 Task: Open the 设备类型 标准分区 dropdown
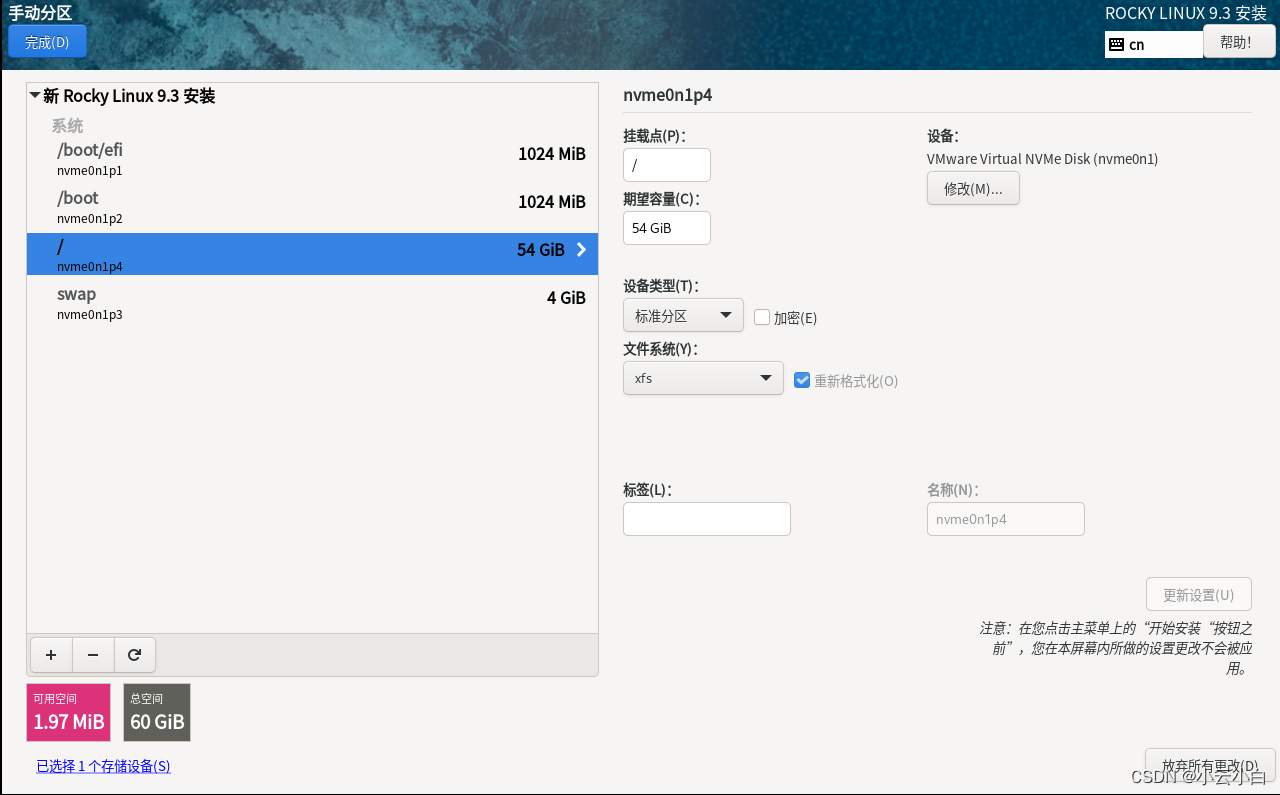click(x=683, y=315)
